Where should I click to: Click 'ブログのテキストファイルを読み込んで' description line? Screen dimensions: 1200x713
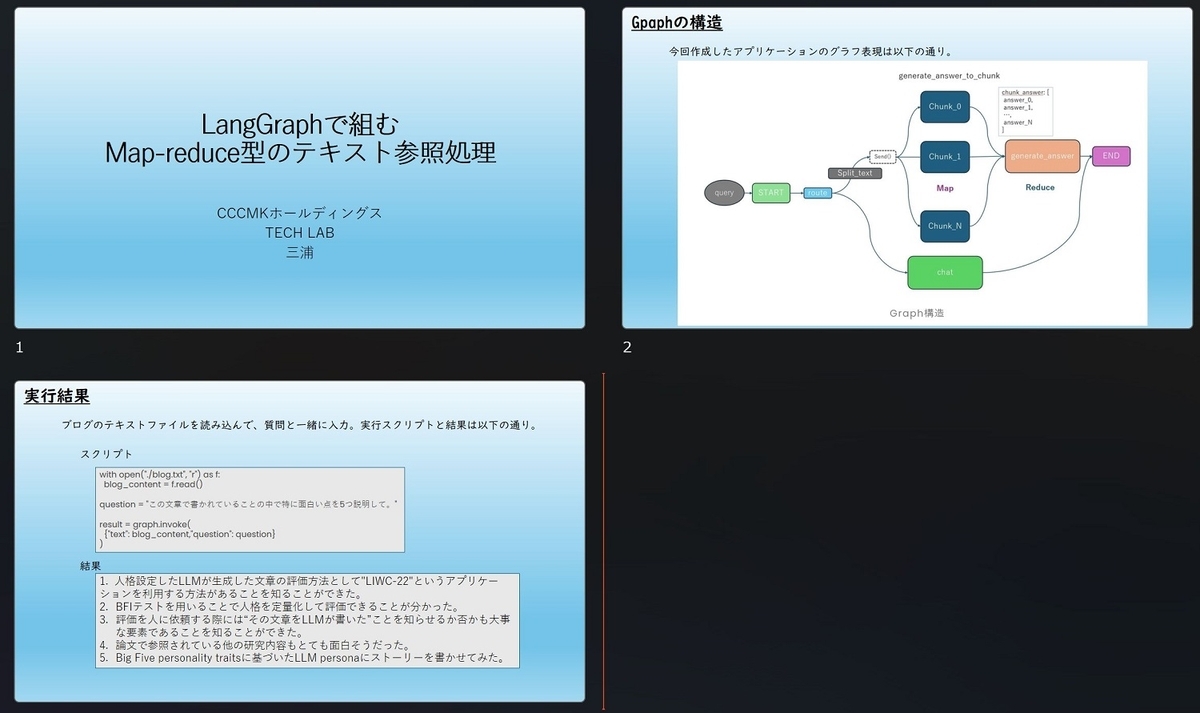coord(300,425)
